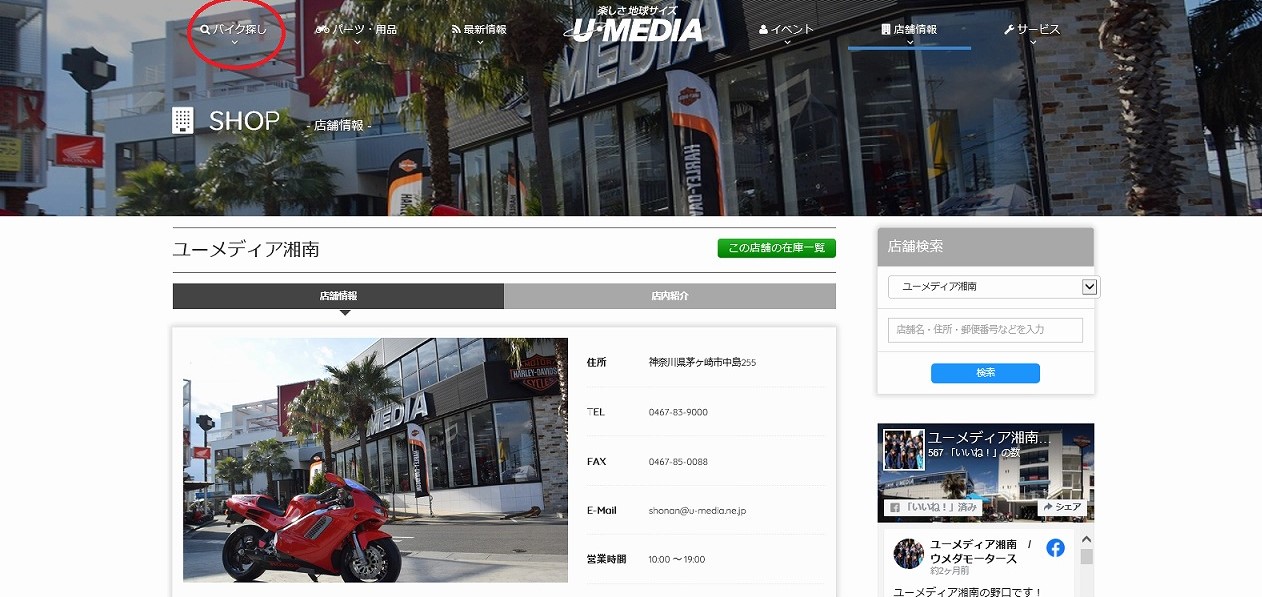Image resolution: width=1262 pixels, height=597 pixels.
Task: Click the shop name/address search field
Action: [985, 330]
